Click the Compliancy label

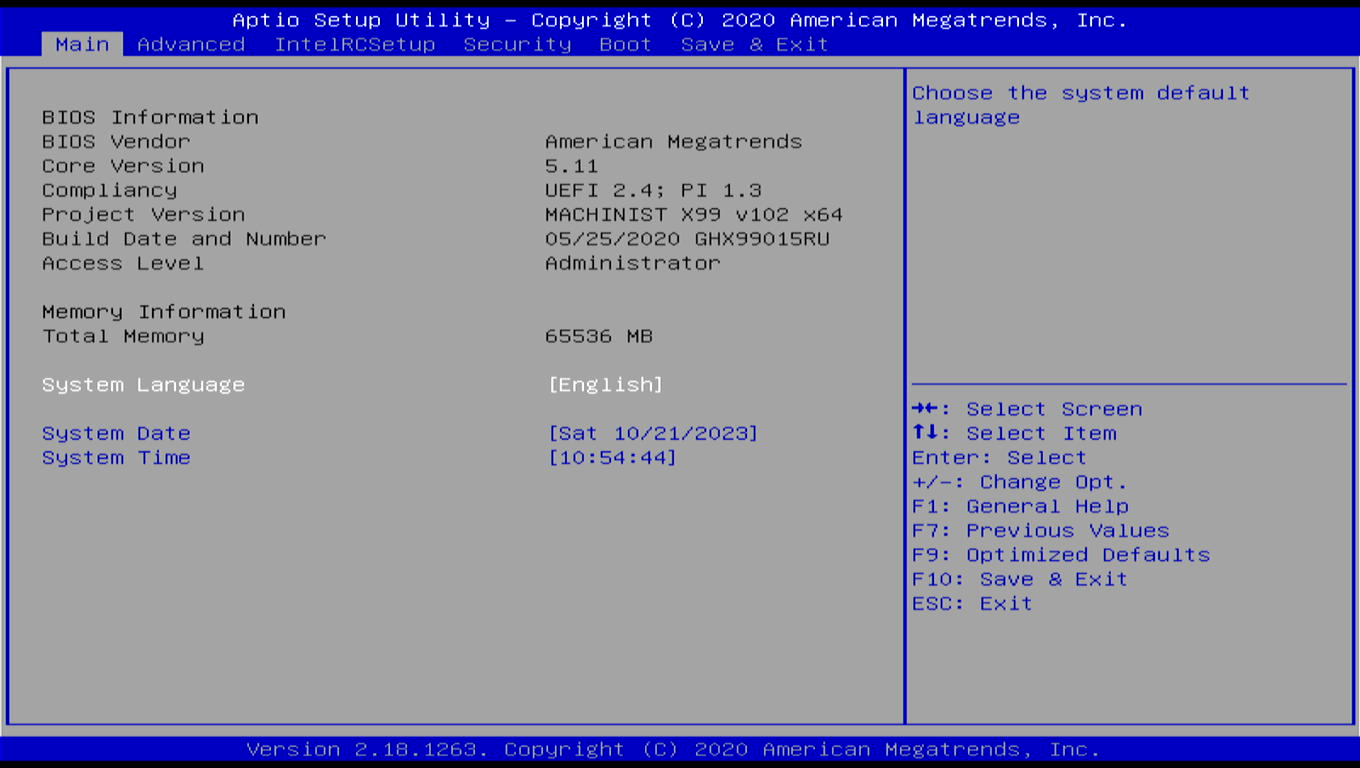(x=109, y=190)
